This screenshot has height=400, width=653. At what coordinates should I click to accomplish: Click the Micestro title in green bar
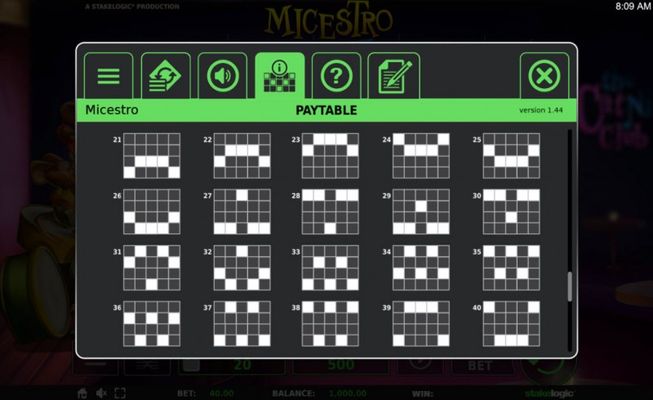point(112,110)
